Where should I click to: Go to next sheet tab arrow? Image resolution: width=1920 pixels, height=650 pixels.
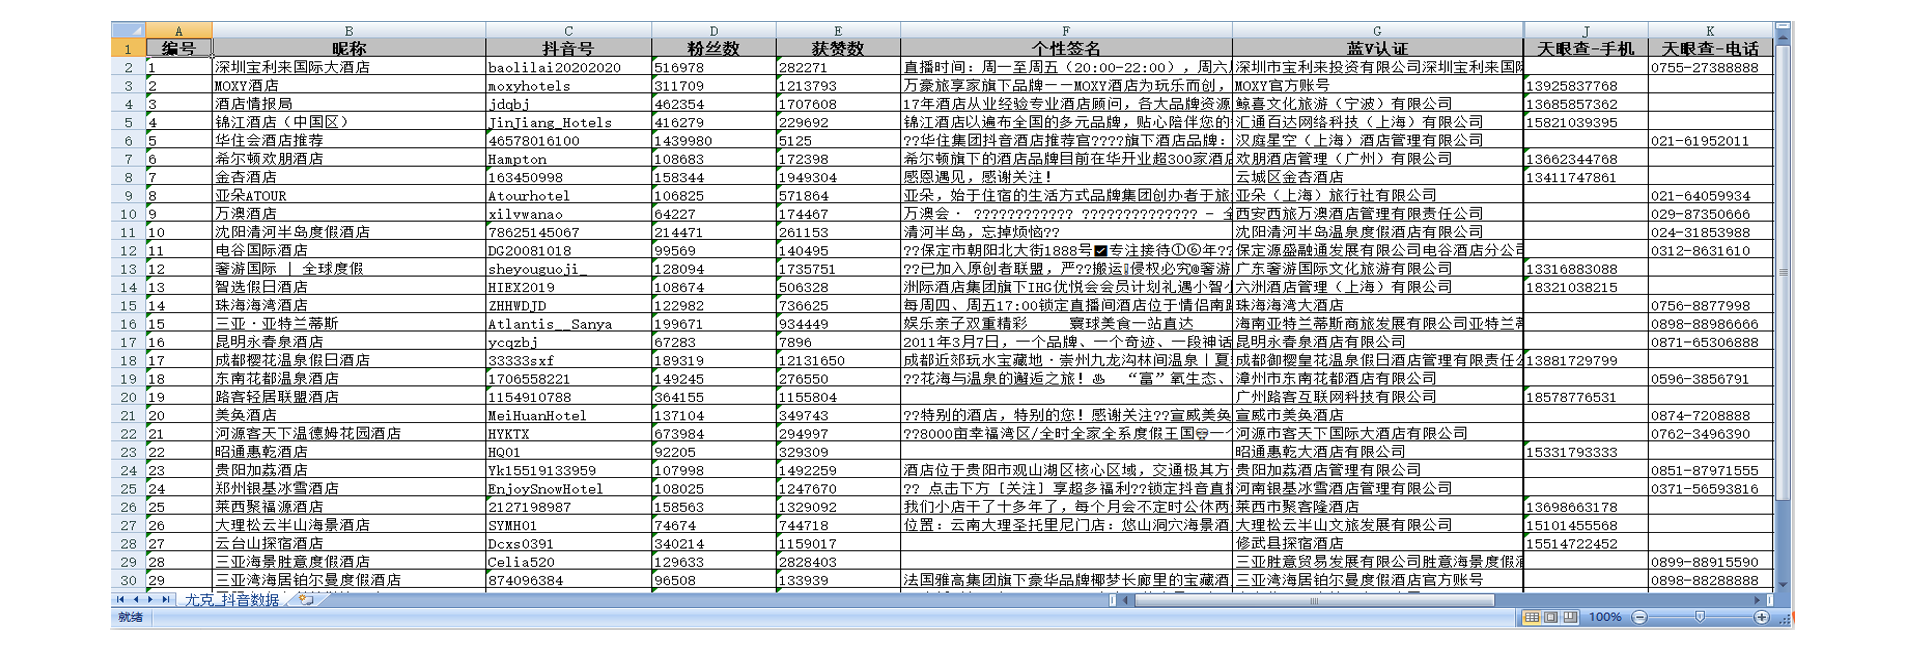(x=151, y=600)
